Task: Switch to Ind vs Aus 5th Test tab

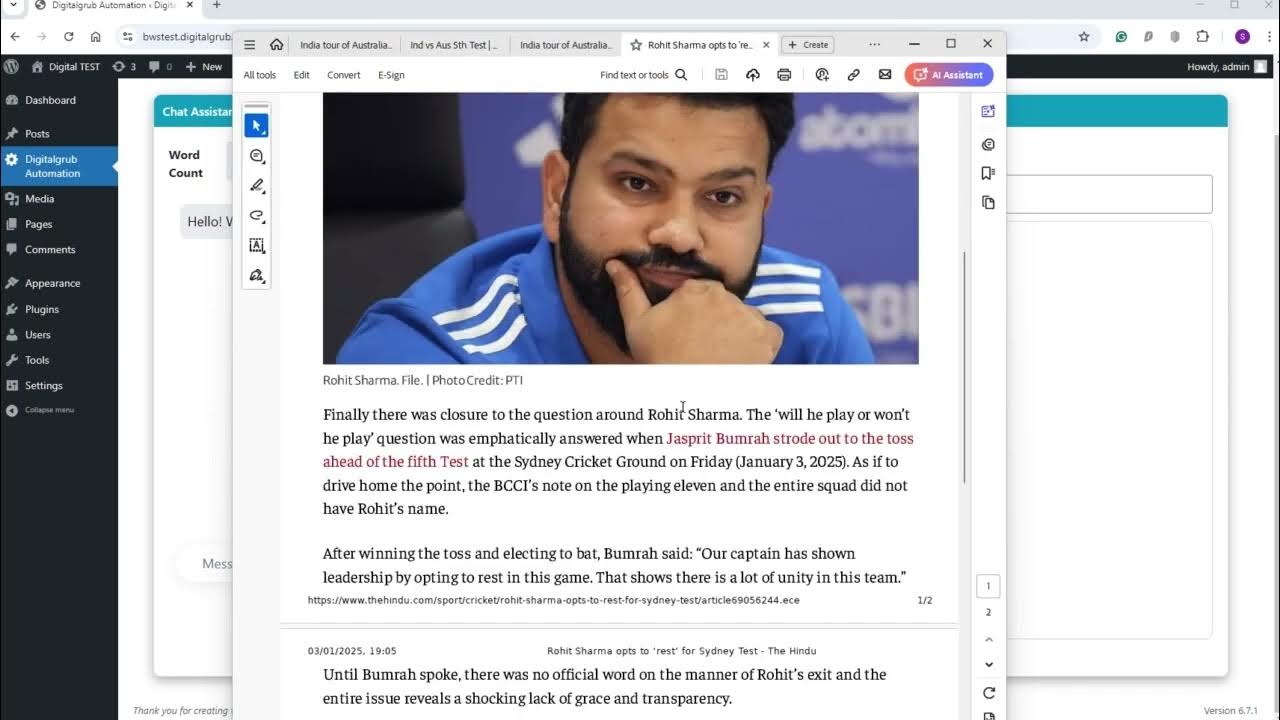Action: tap(454, 45)
